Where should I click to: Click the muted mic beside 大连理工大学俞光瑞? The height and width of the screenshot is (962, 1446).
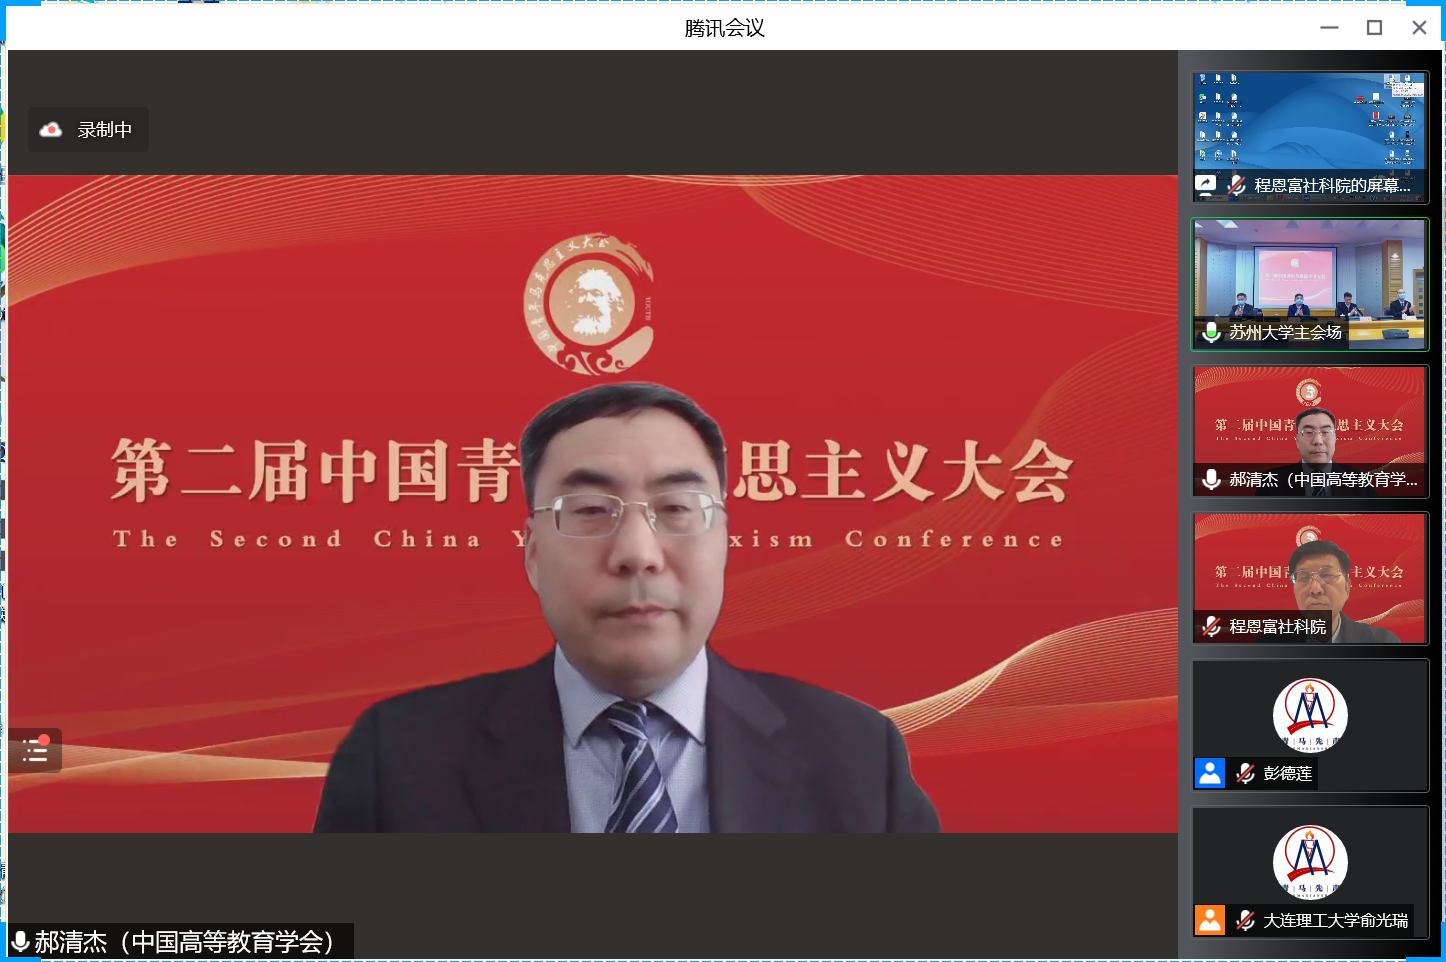[1245, 920]
